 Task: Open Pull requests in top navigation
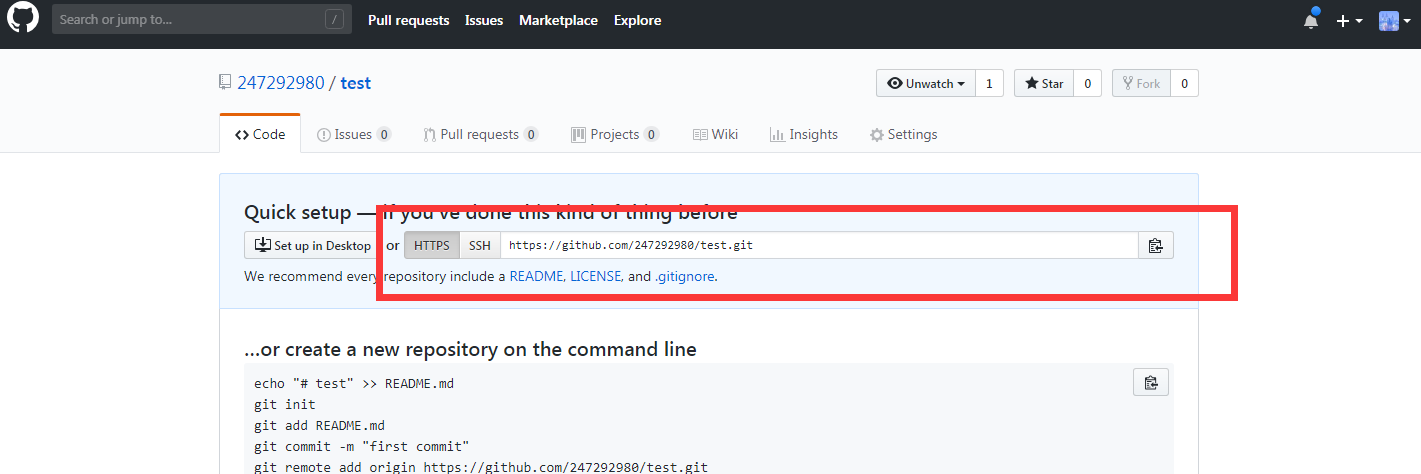(408, 20)
